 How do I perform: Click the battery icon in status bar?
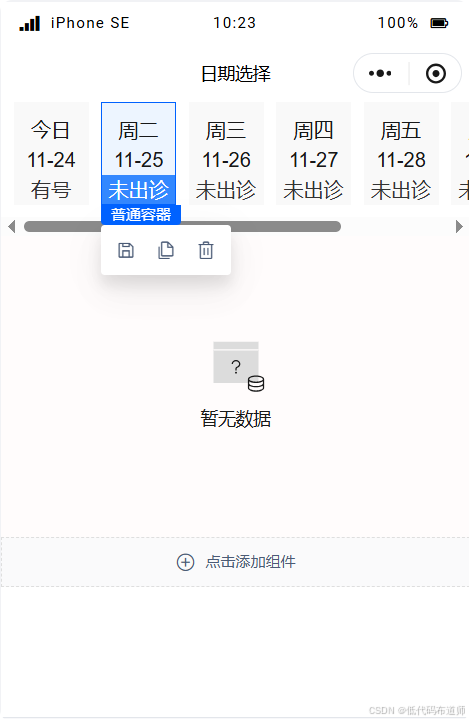pyautogui.click(x=439, y=23)
